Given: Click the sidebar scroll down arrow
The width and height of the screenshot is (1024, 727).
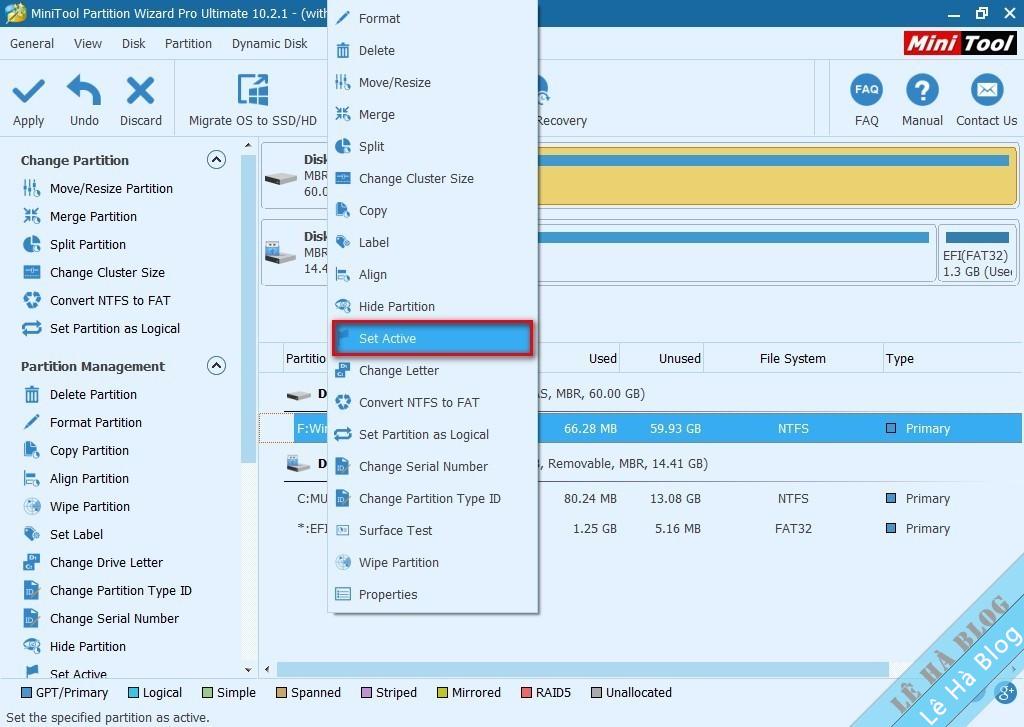Looking at the screenshot, I should (248, 670).
